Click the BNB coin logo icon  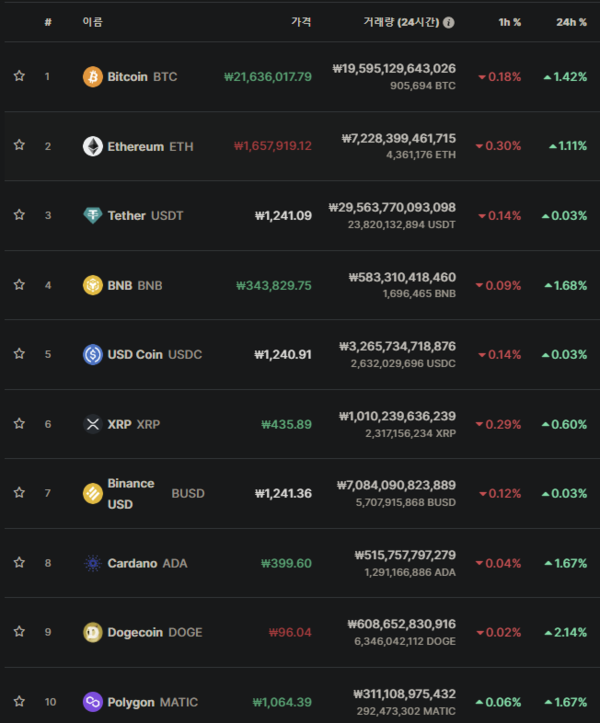pos(92,285)
